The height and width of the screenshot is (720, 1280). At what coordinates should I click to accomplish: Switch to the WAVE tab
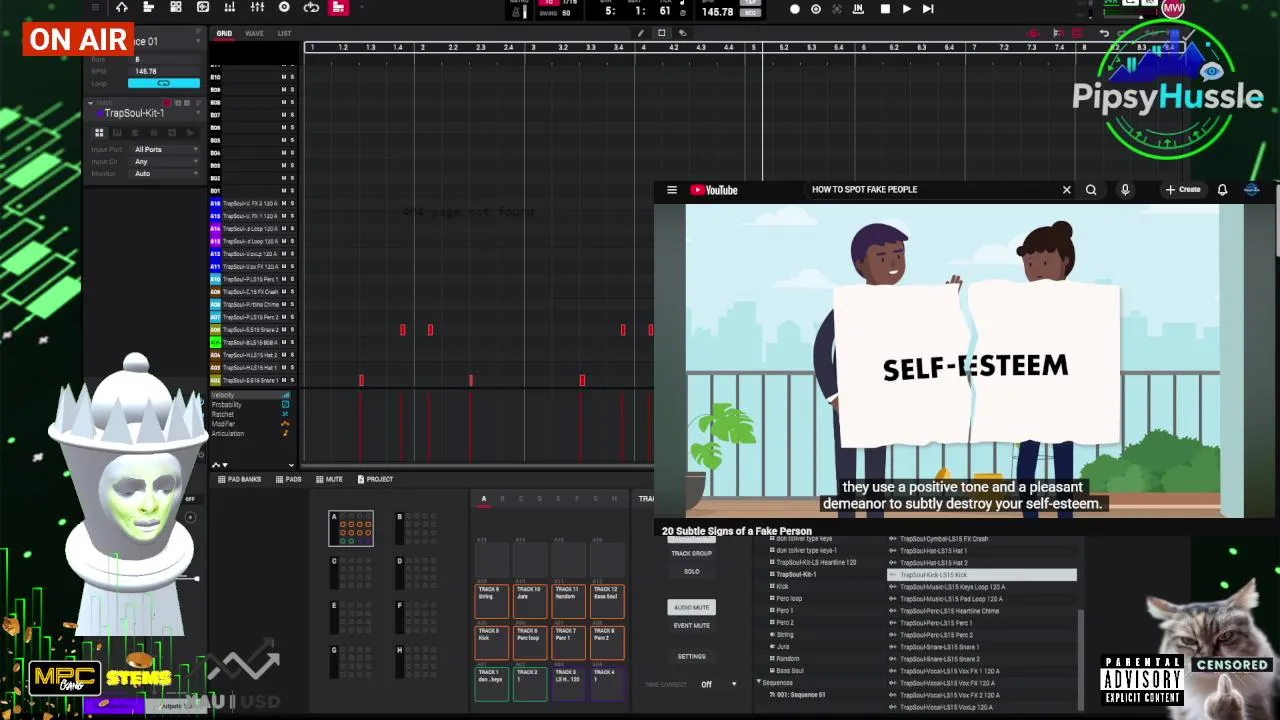[254, 33]
